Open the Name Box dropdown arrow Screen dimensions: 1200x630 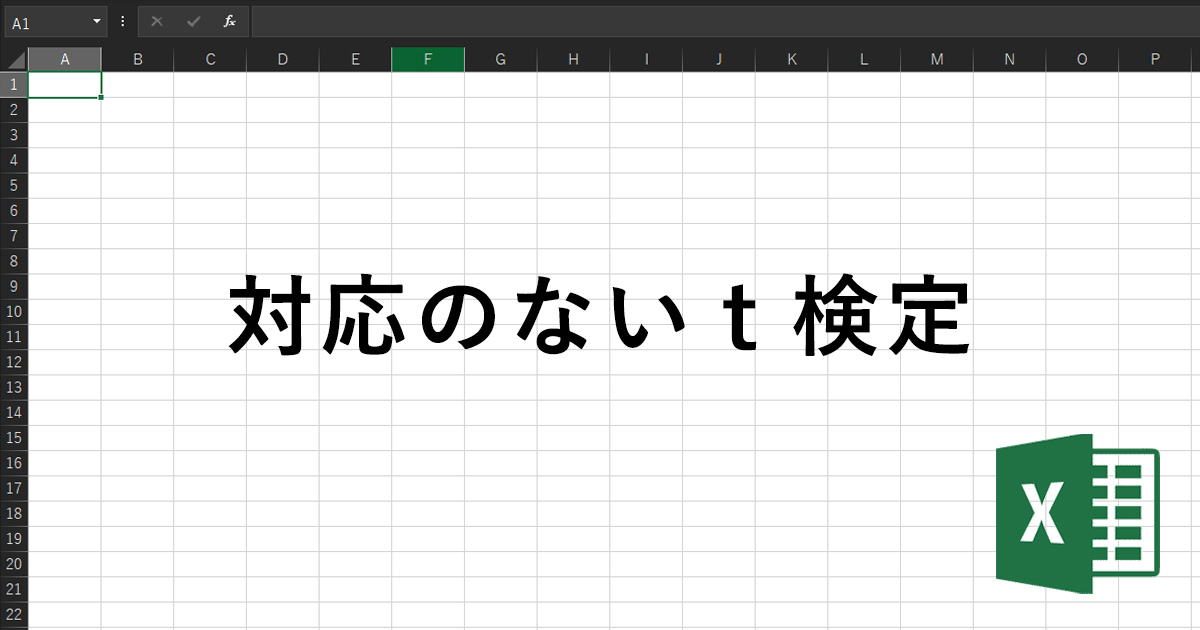pyautogui.click(x=97, y=21)
